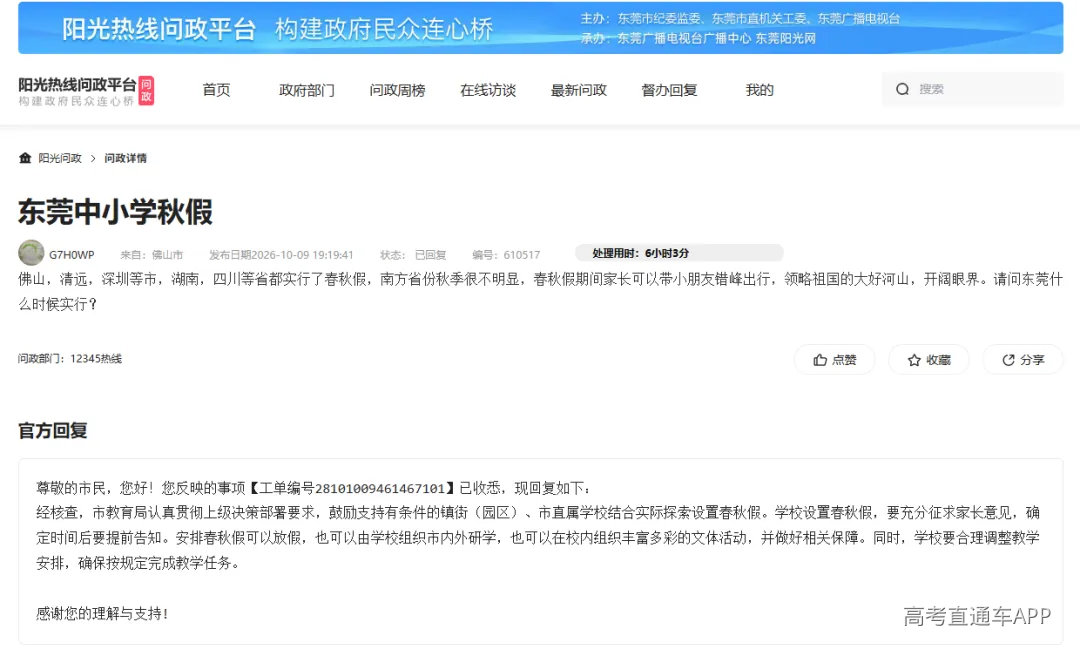Click the 编号: 610517 text
Screen dimensions: 1080x656
point(506,255)
